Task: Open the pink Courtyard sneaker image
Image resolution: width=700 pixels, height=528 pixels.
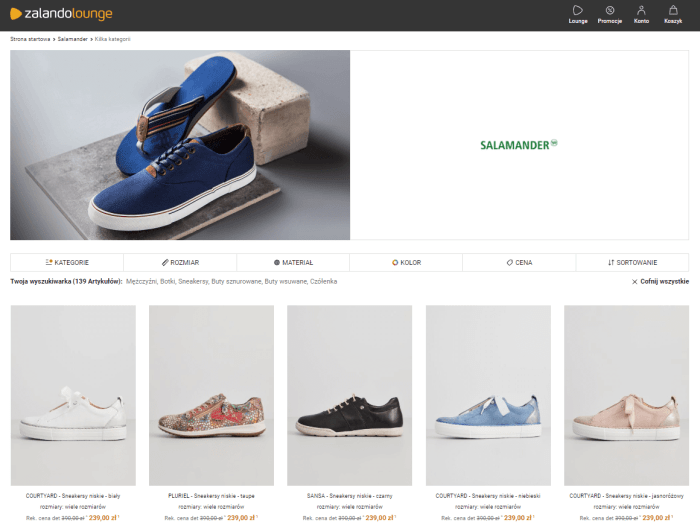Action: coord(626,395)
